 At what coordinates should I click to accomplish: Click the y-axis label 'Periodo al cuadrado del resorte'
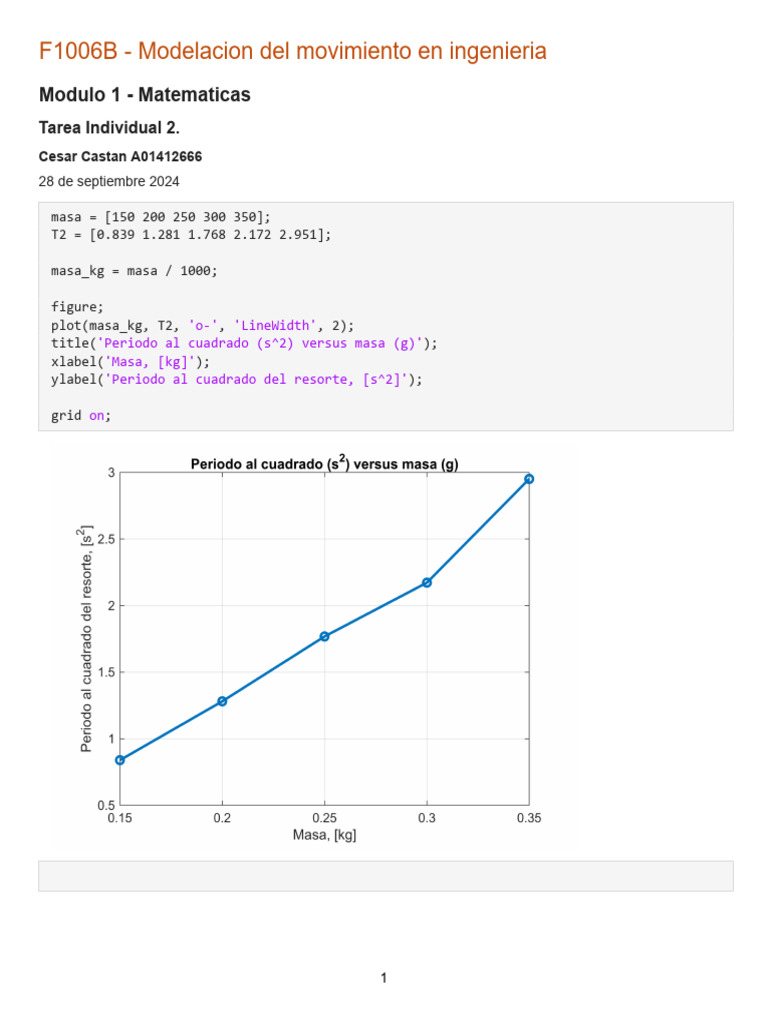[x=87, y=638]
